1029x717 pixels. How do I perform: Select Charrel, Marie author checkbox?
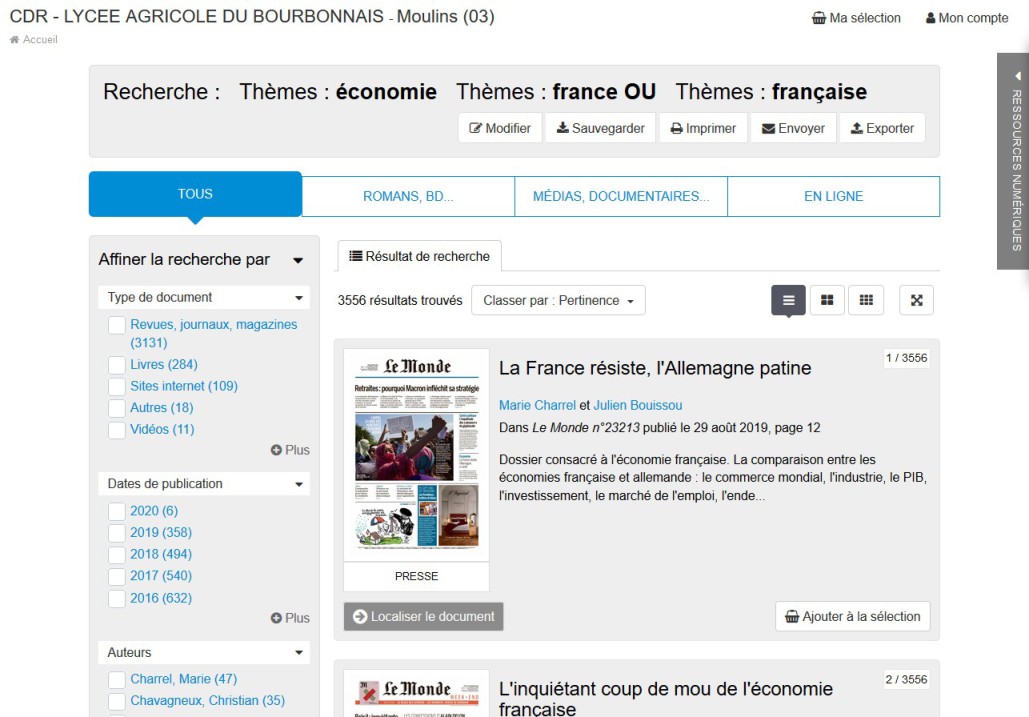point(117,679)
